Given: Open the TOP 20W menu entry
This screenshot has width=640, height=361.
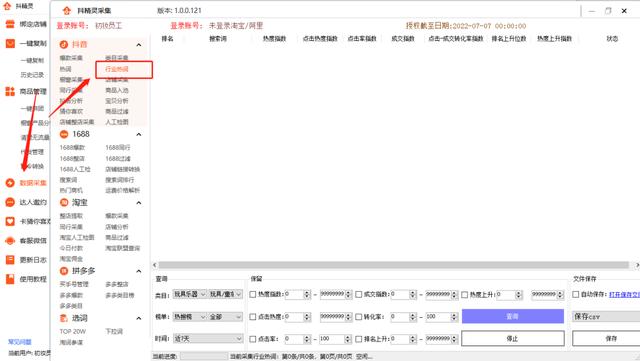Looking at the screenshot, I should click(x=73, y=331).
